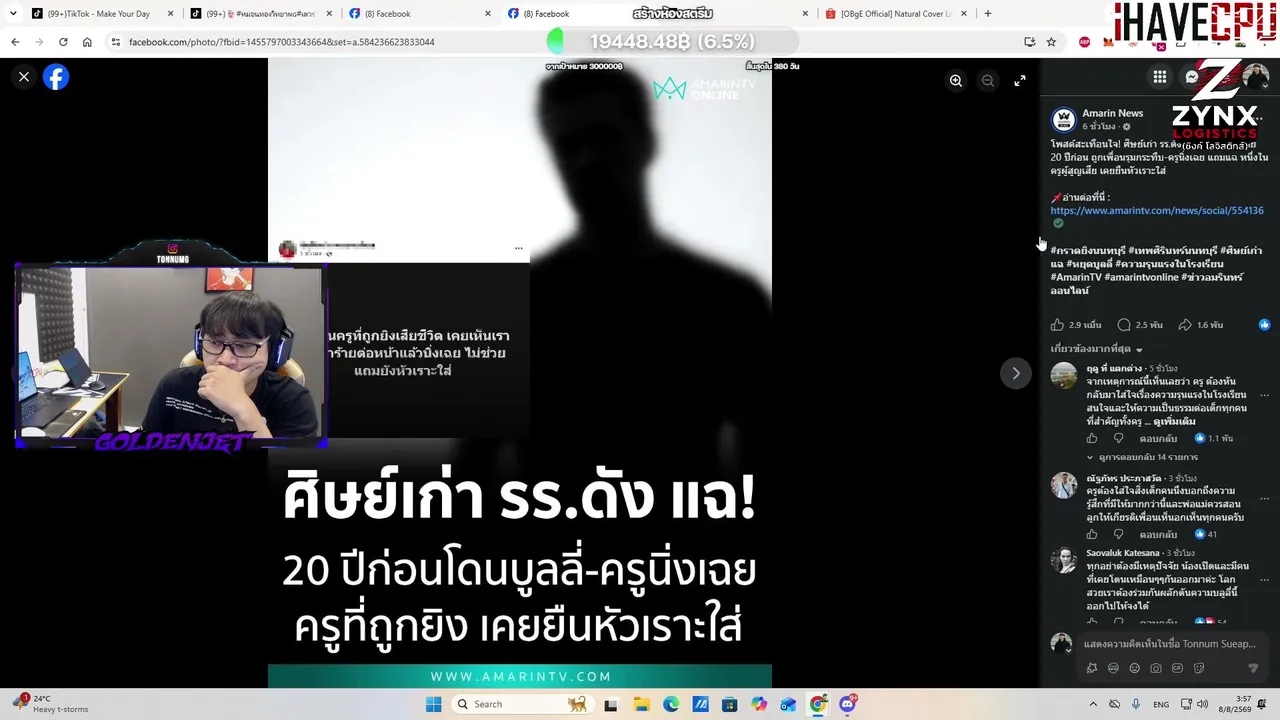Insert an emoji into the comment
This screenshot has width=1280, height=720.
1134,668
